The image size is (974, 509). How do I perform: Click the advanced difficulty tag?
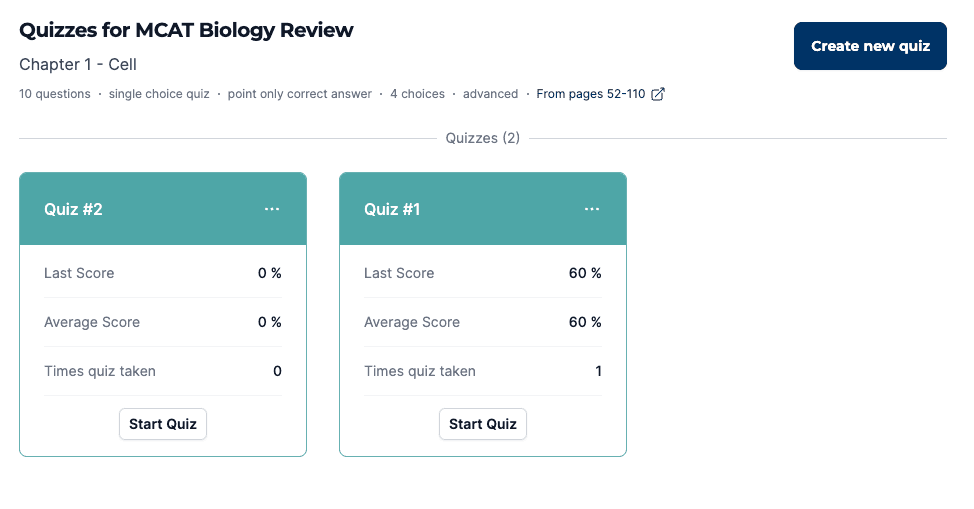pos(490,94)
